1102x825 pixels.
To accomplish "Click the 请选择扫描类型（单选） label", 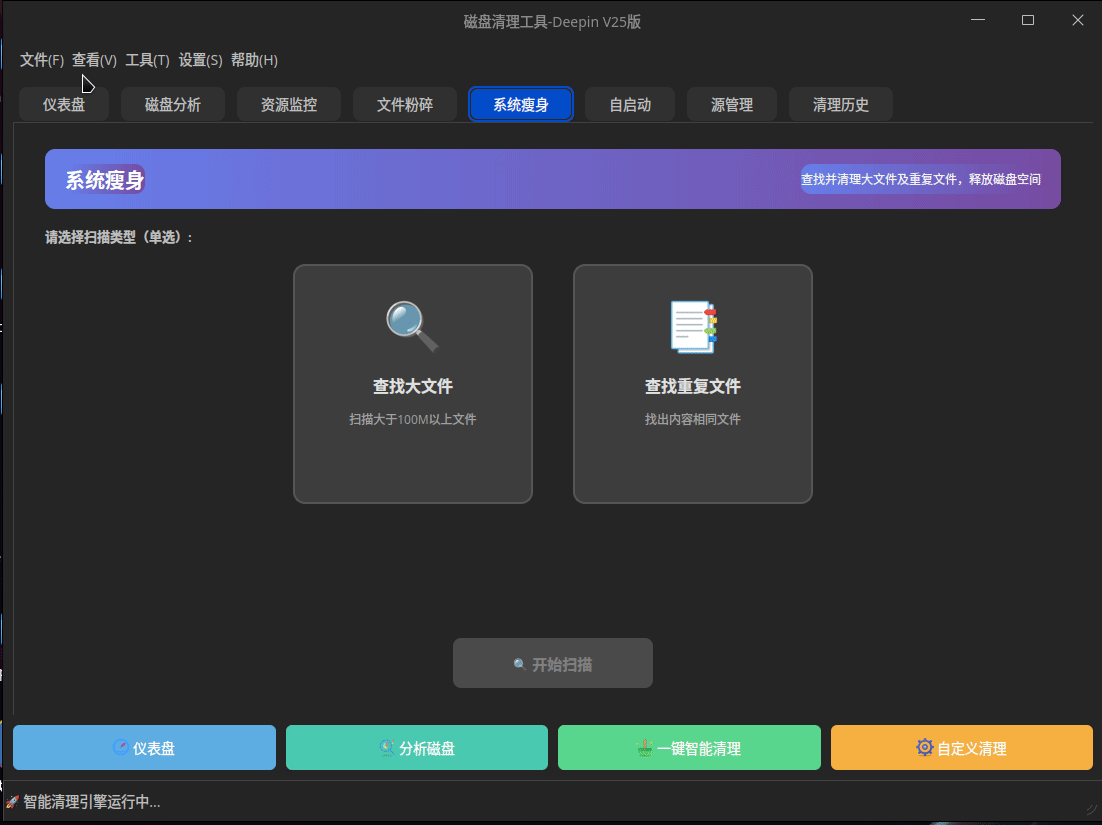I will tap(119, 238).
